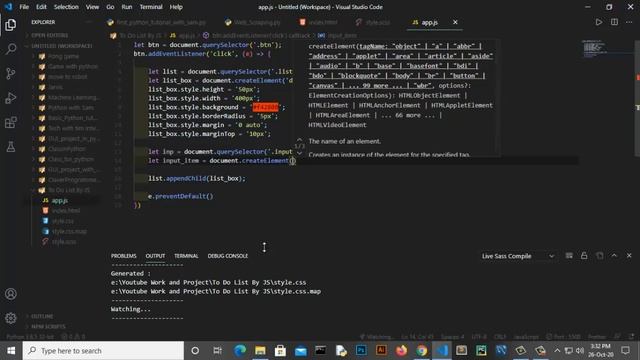
Task: Click Port 5500 Live Server status item
Action: pyautogui.click(x=563, y=337)
